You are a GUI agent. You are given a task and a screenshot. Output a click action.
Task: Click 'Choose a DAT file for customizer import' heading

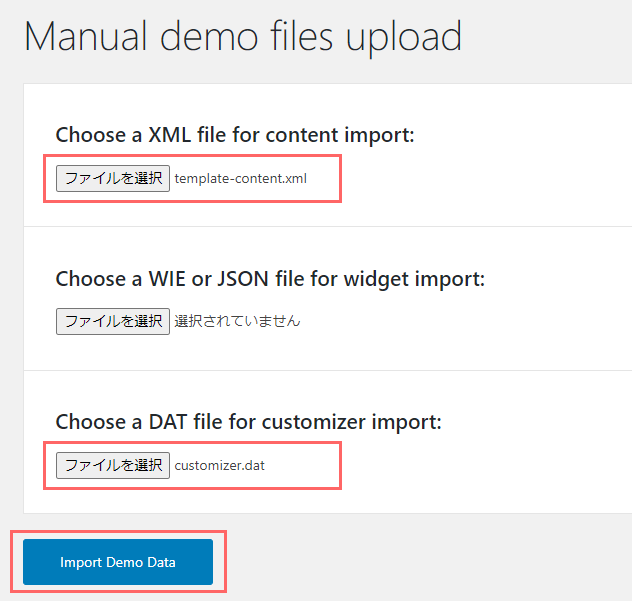tap(249, 422)
